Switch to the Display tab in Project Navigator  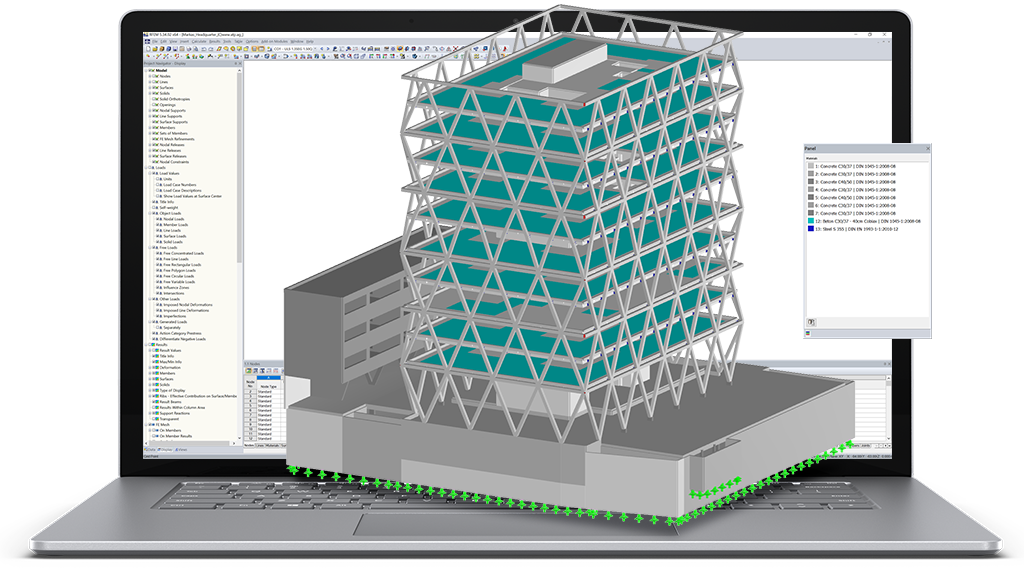(165, 452)
